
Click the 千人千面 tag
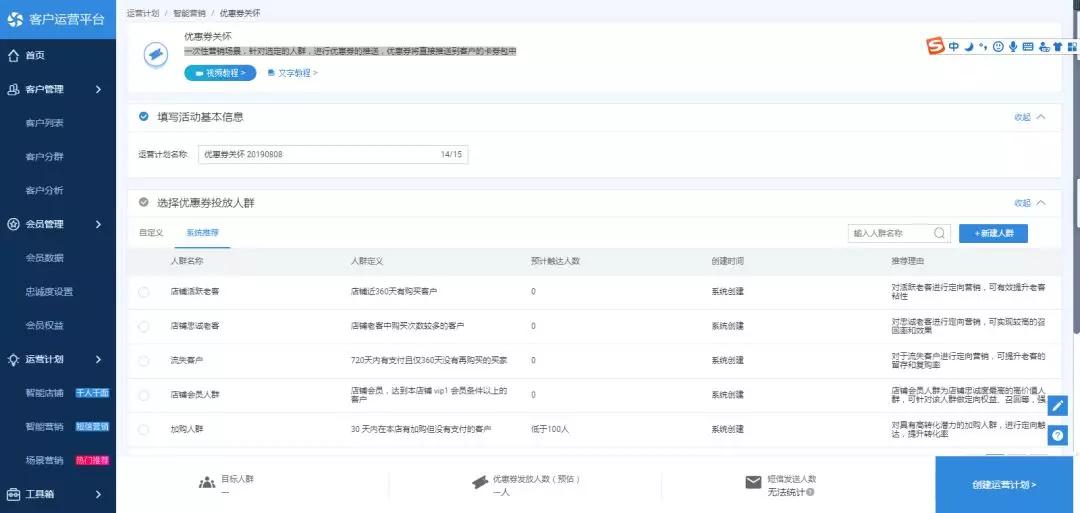(92, 394)
